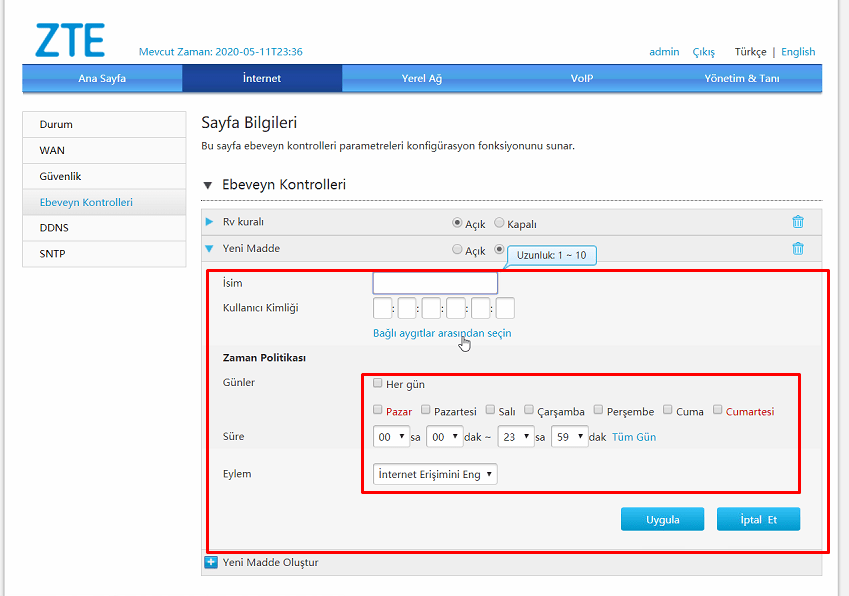Open DDNS in the sidebar

[x=104, y=228]
